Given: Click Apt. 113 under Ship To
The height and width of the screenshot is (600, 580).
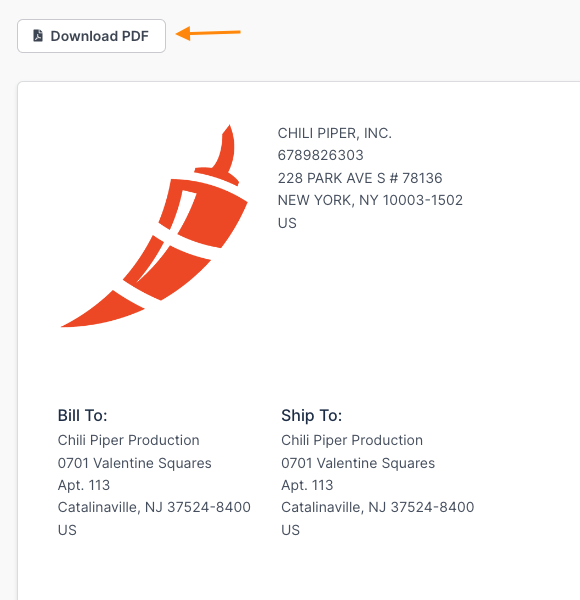Looking at the screenshot, I should pos(307,485).
